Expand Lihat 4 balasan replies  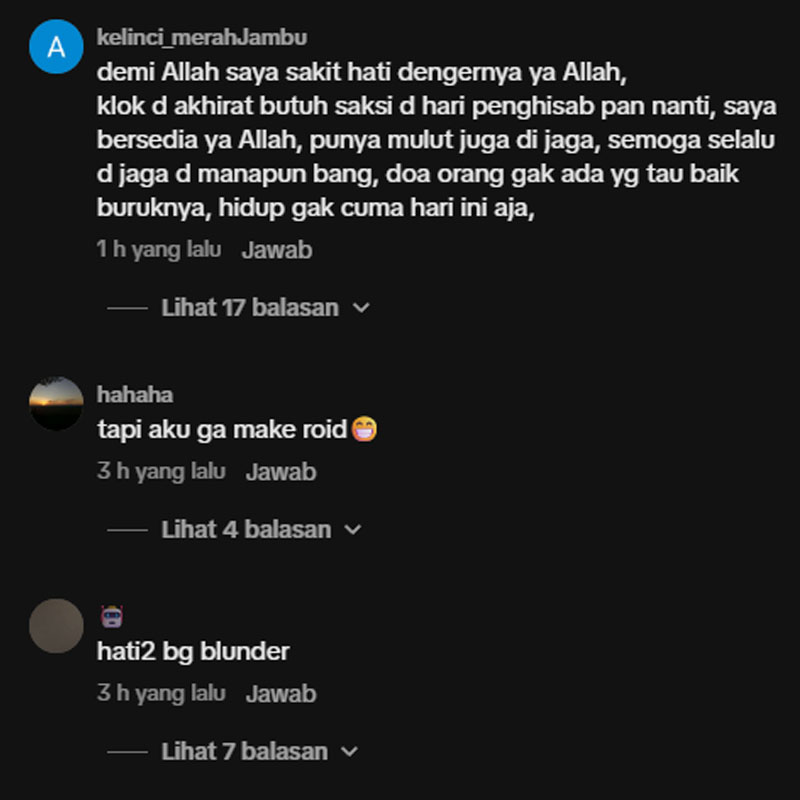(x=246, y=530)
